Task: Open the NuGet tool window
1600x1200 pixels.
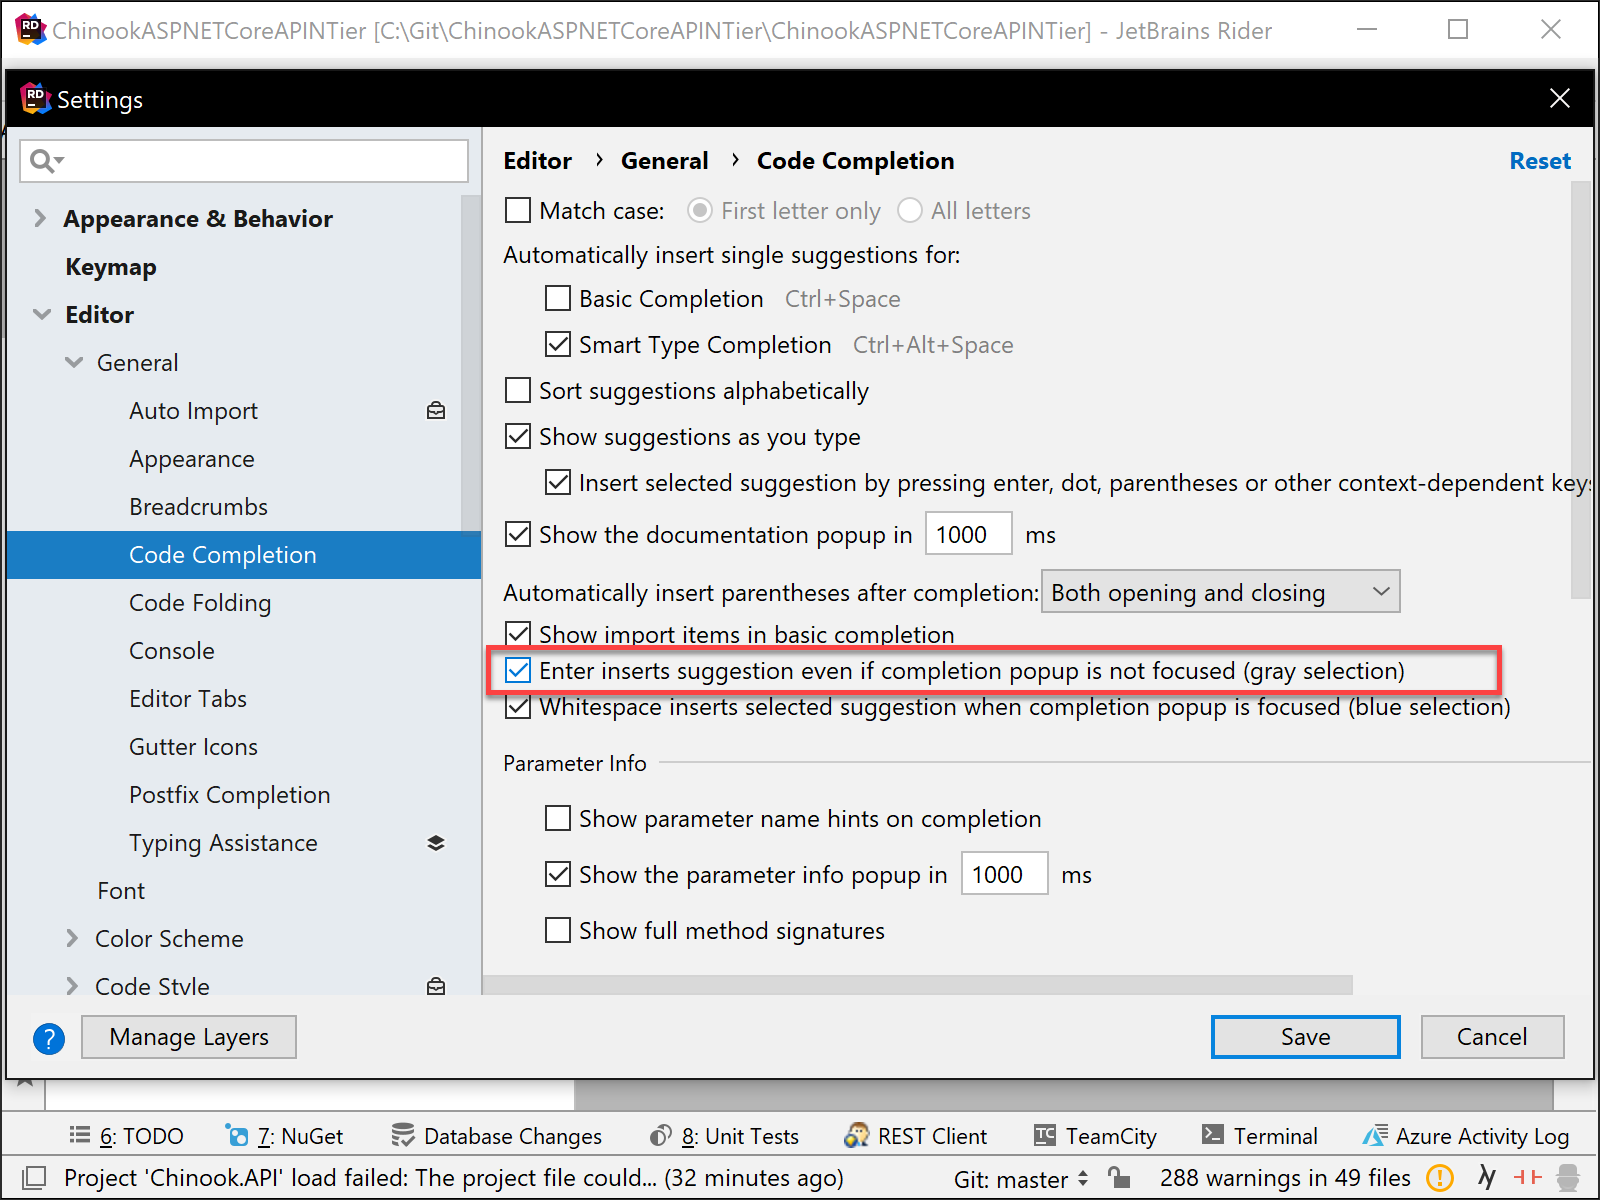Action: point(285,1136)
